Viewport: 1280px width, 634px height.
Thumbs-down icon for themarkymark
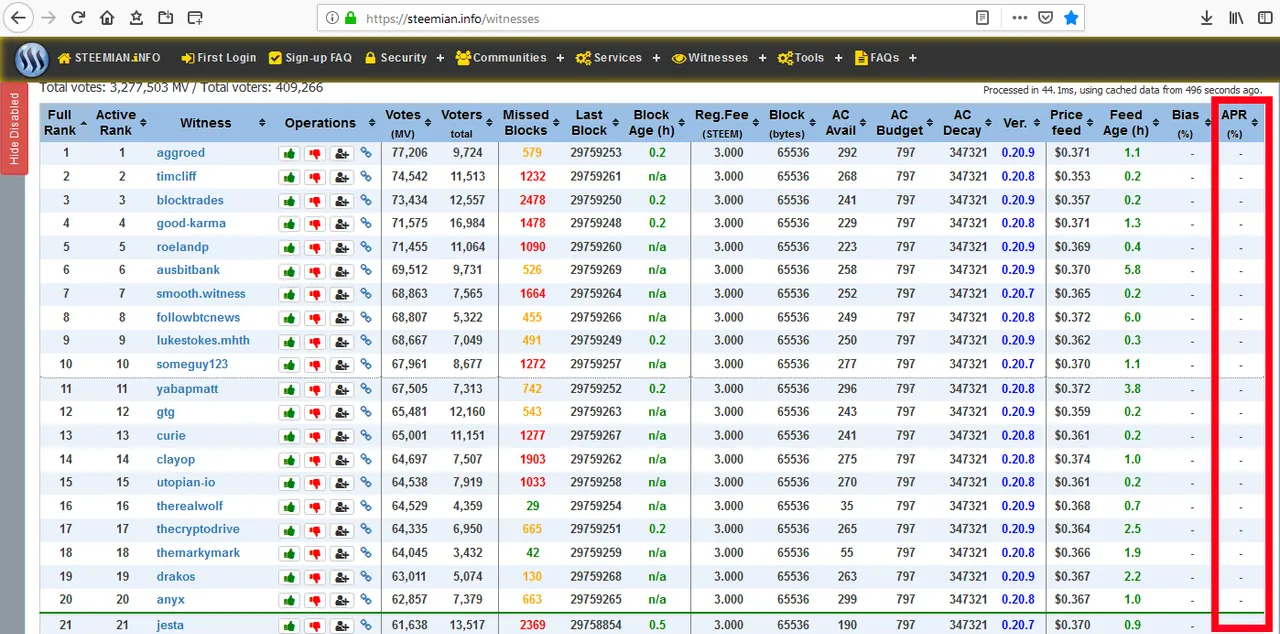(315, 553)
